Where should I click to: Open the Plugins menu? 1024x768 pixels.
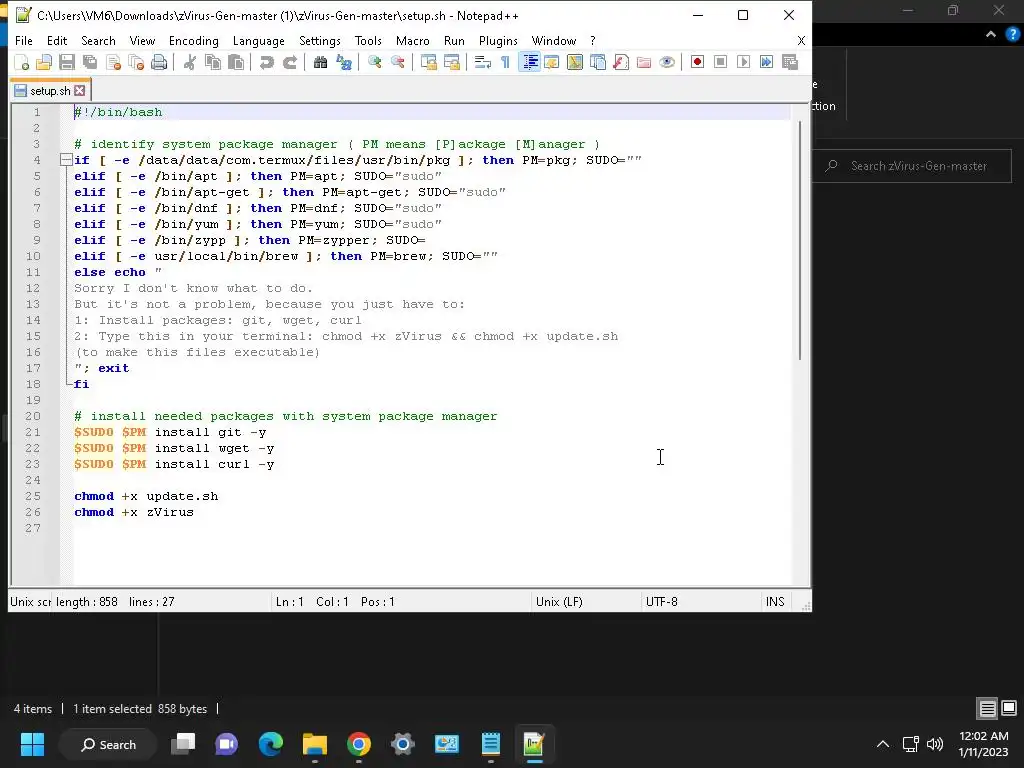pos(498,40)
